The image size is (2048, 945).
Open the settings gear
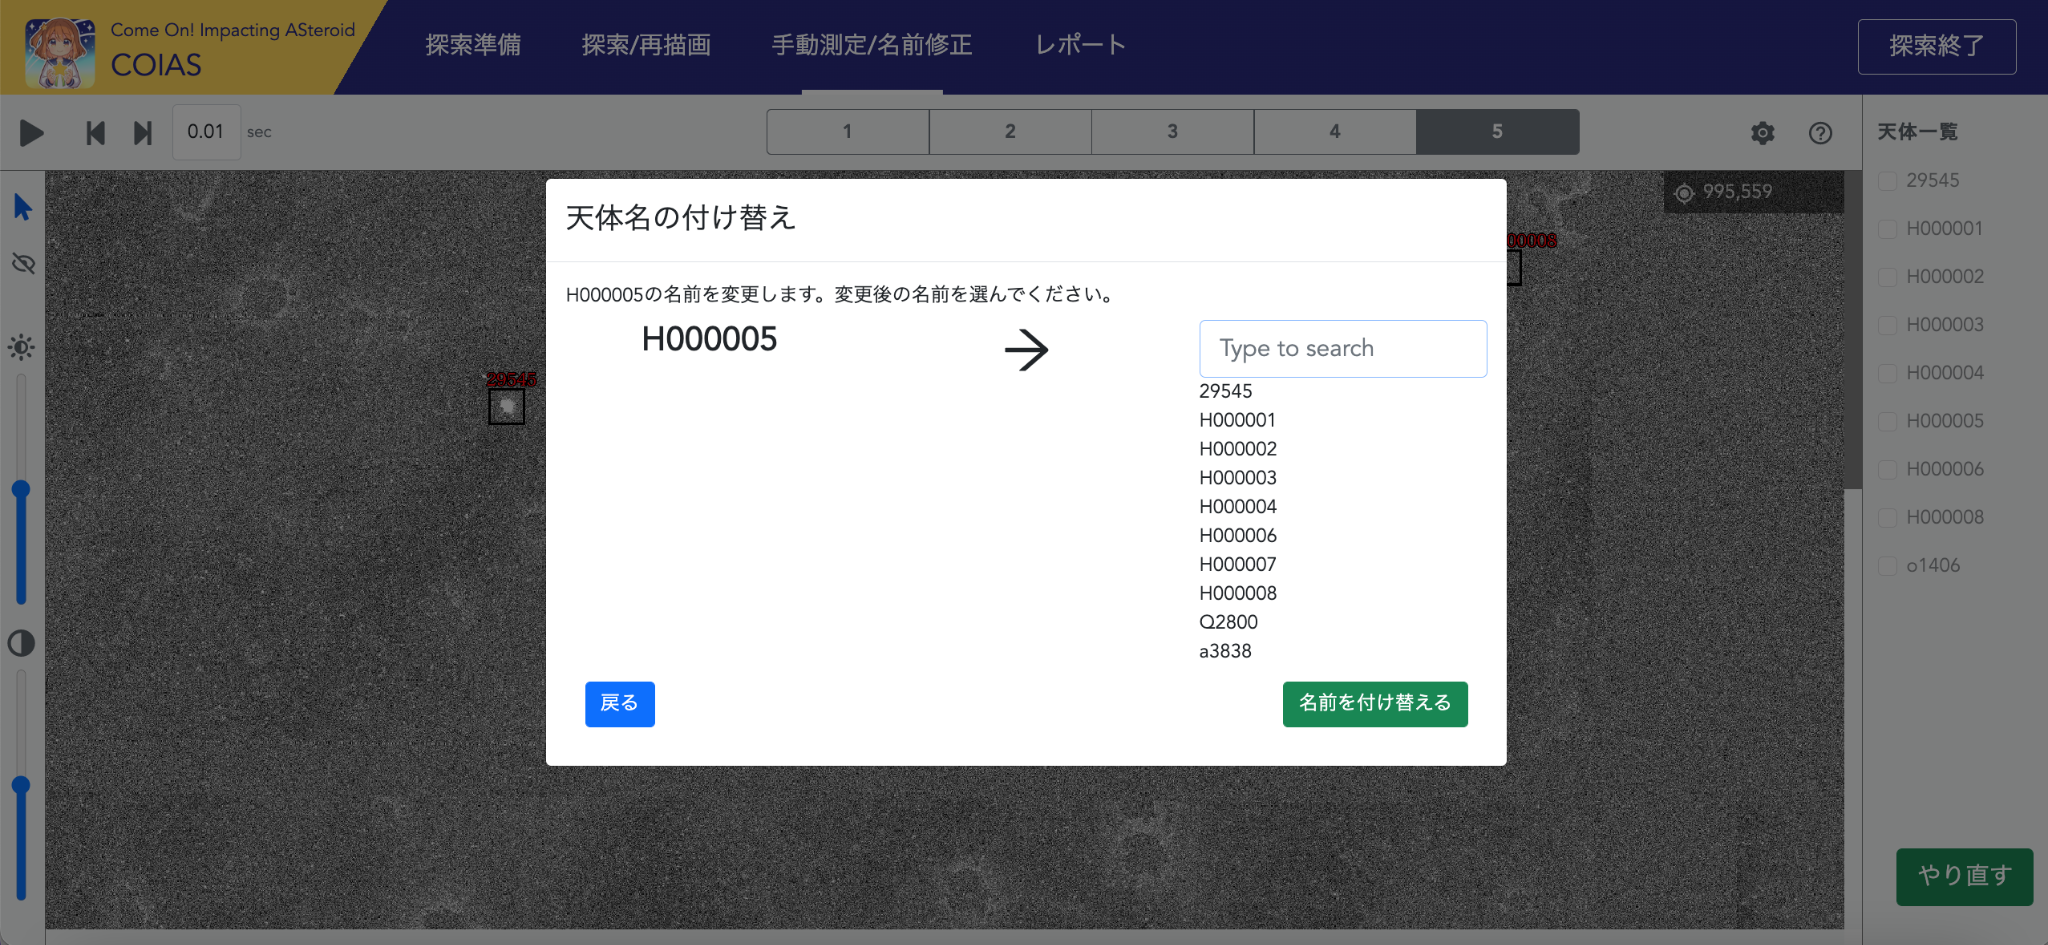tap(1763, 132)
